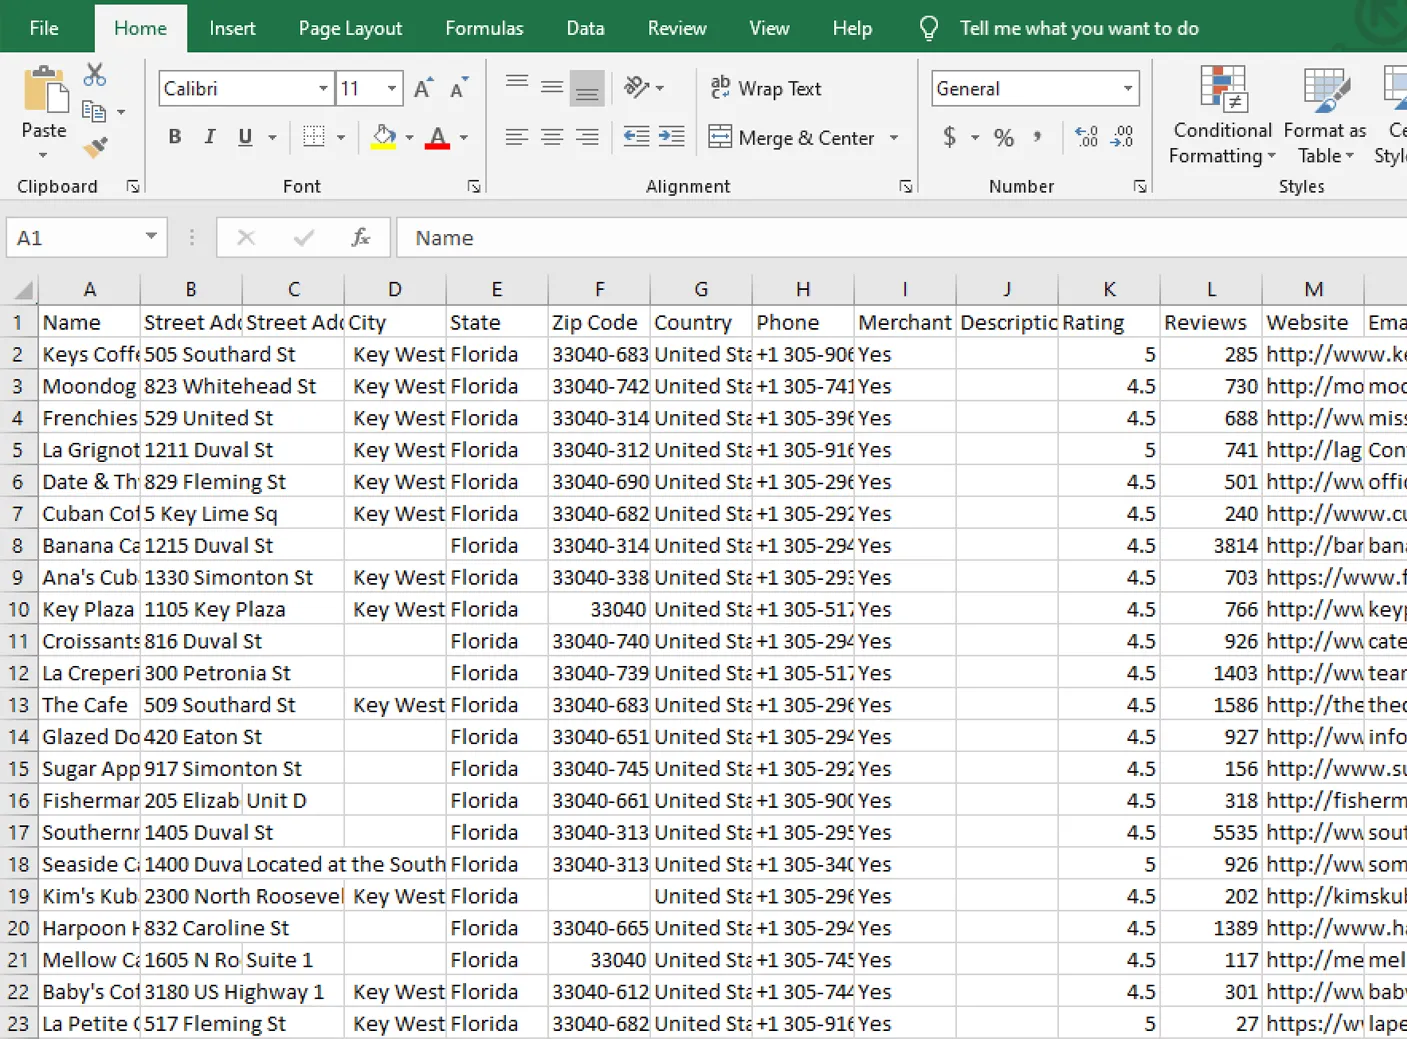Align text right
Screen dimensions: 1407x1039
587,137
